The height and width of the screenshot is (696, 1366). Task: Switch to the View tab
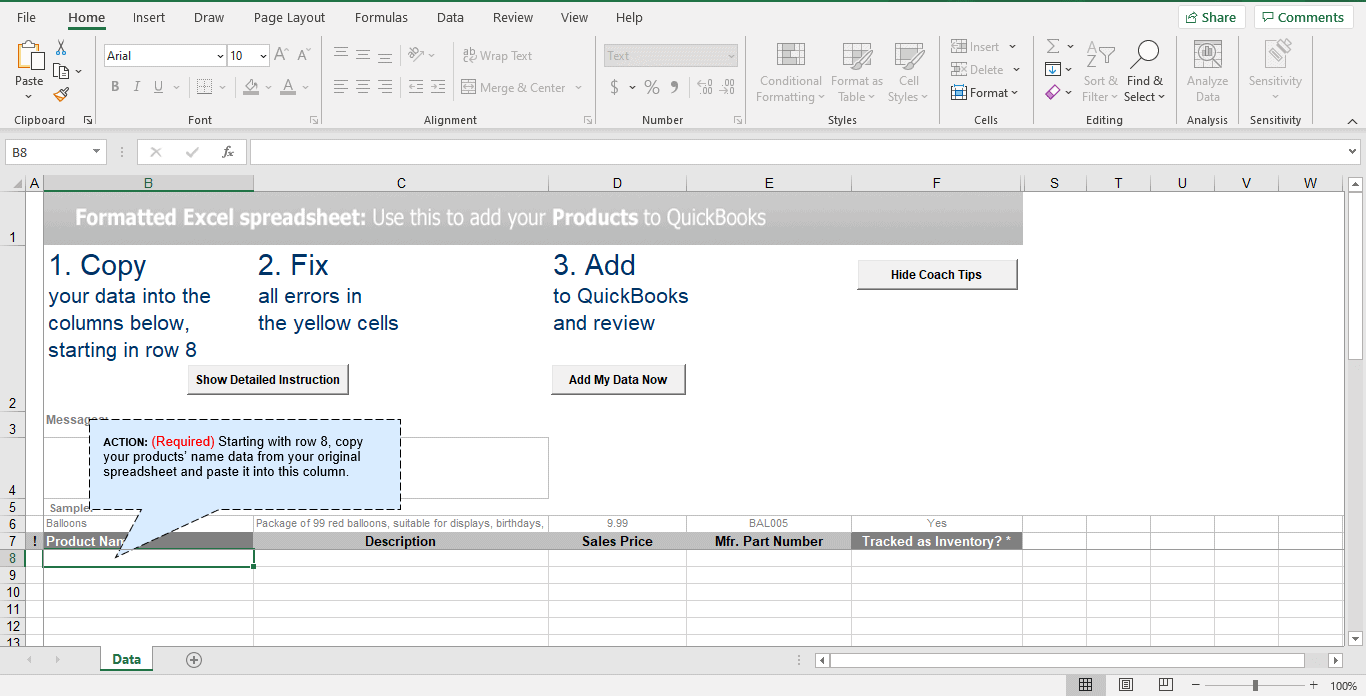(574, 17)
